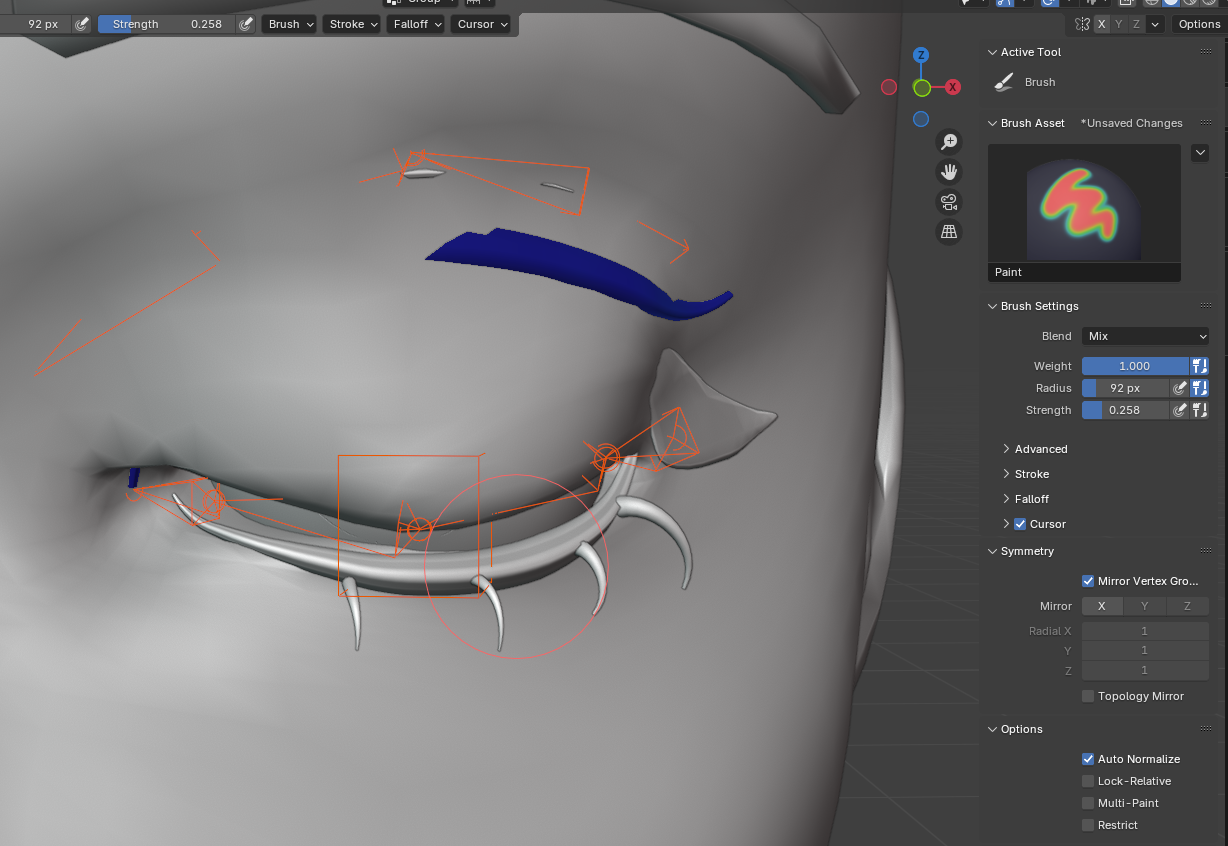The height and width of the screenshot is (846, 1228).
Task: Toggle radius pressure icon in the top header
Action: 82,24
